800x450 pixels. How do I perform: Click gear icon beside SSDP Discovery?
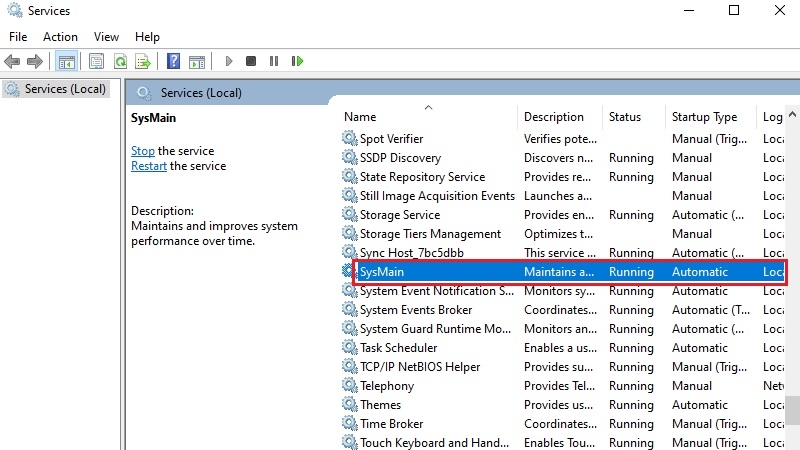pos(349,157)
